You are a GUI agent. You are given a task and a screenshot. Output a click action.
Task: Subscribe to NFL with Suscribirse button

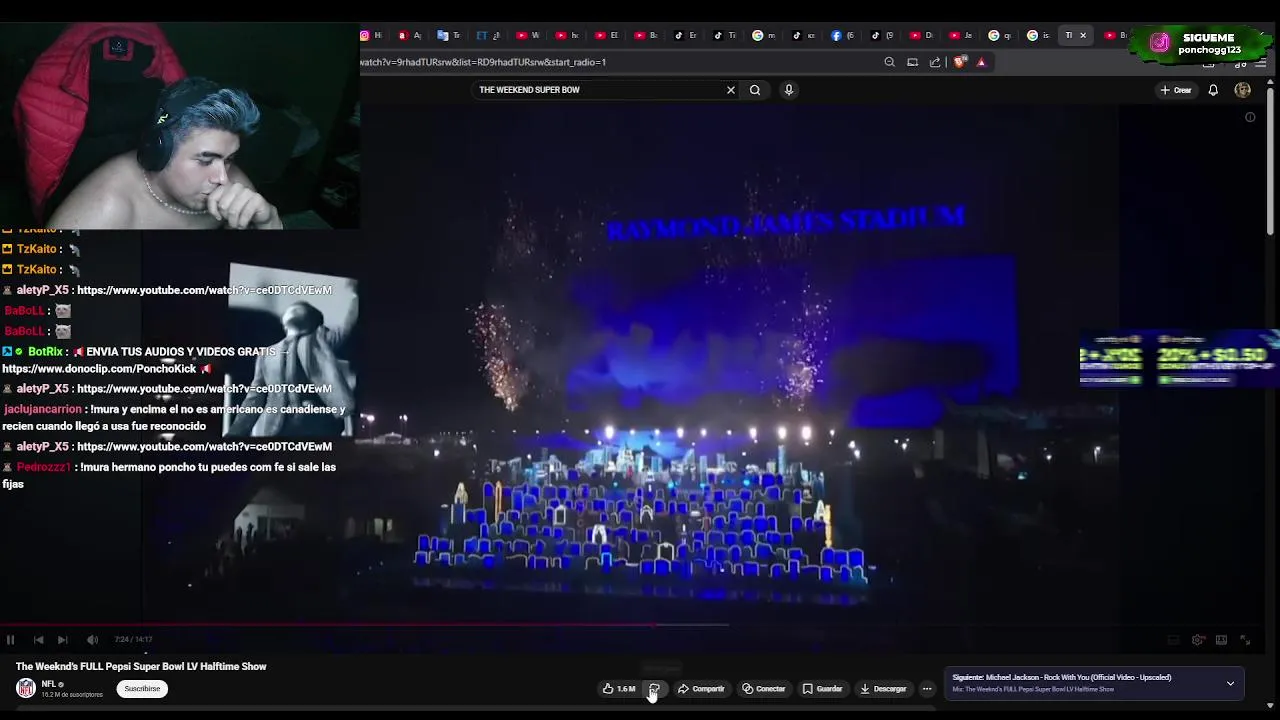[x=142, y=689]
